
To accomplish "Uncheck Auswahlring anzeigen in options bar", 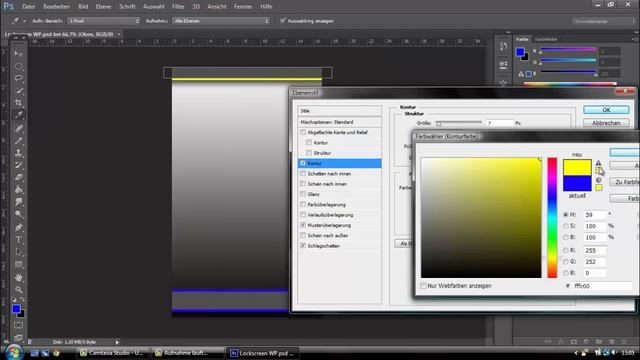I will pyautogui.click(x=283, y=20).
